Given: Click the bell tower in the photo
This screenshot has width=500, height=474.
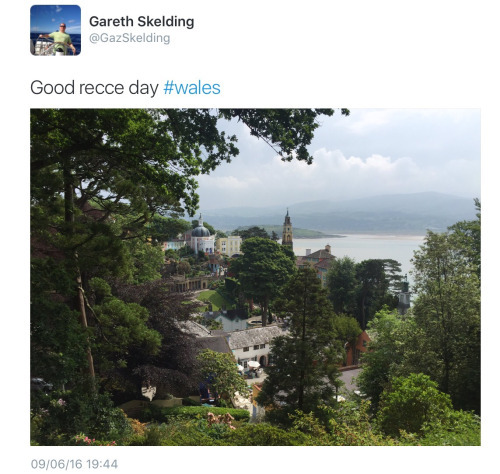Looking at the screenshot, I should tap(287, 229).
